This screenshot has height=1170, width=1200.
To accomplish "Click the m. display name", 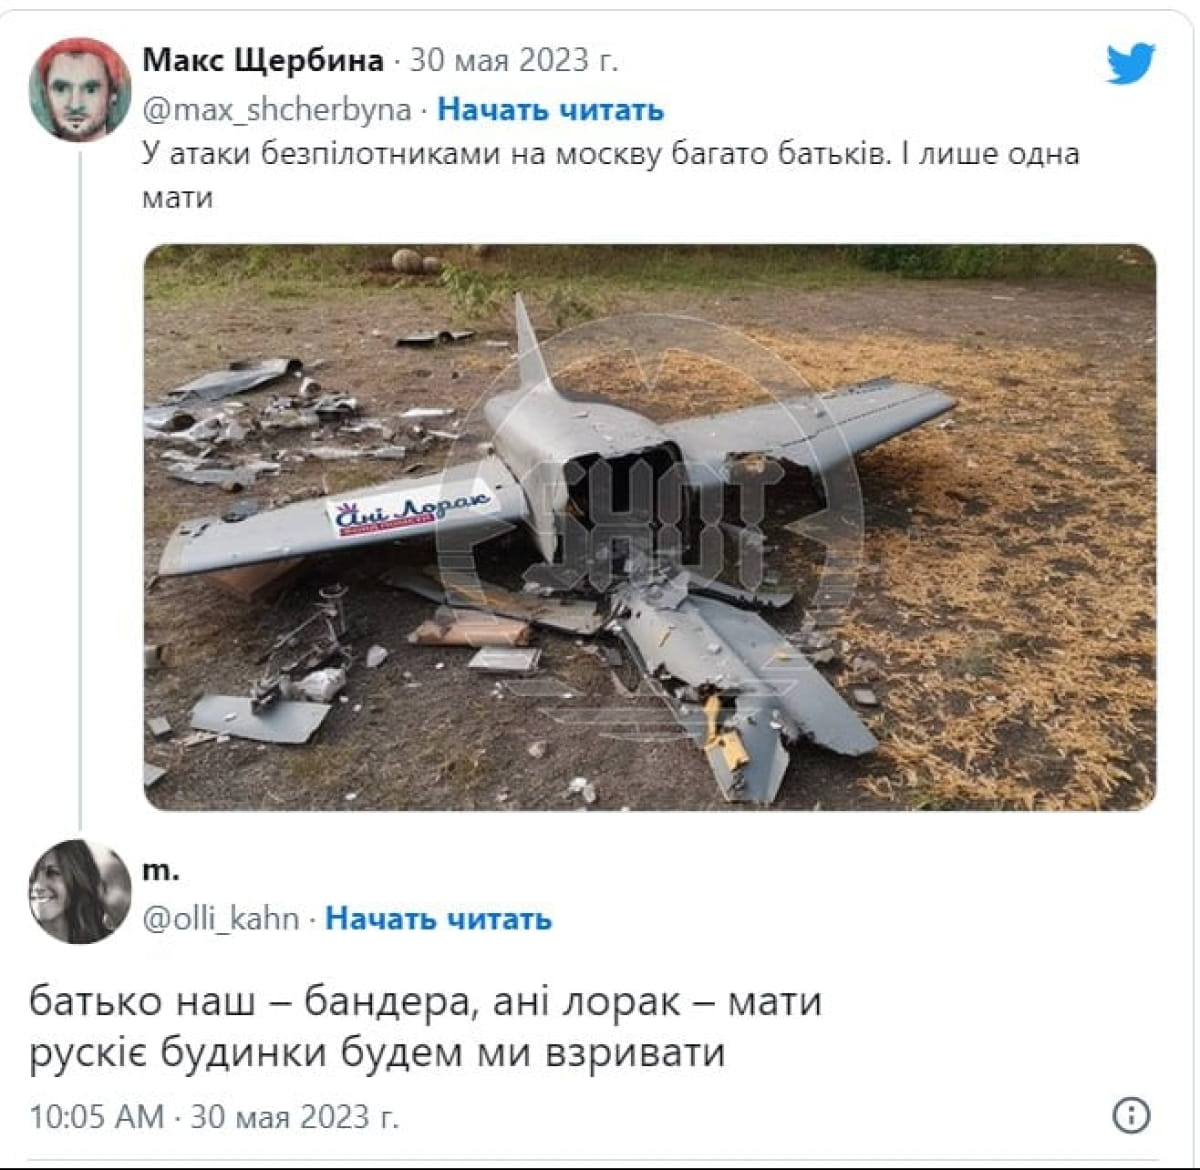I will point(161,870).
